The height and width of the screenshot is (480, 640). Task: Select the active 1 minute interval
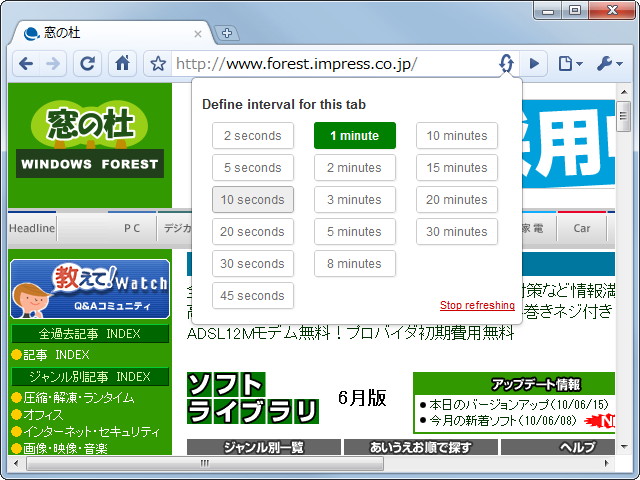coord(355,136)
